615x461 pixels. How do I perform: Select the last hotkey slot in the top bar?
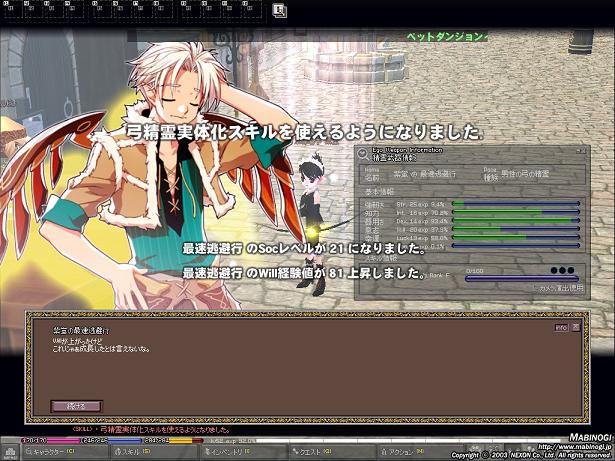(251, 9)
